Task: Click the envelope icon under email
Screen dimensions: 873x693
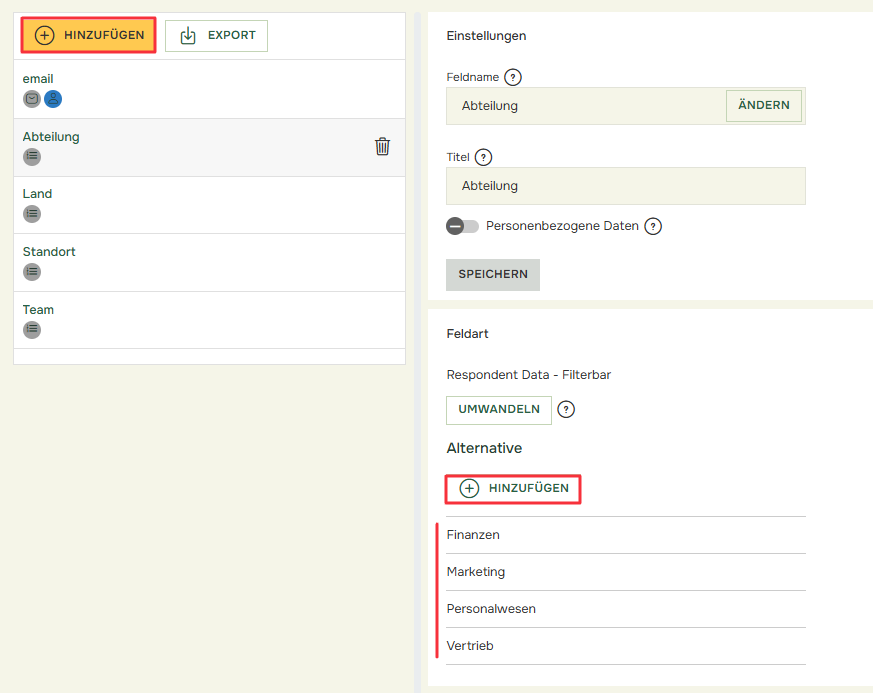Action: (32, 99)
